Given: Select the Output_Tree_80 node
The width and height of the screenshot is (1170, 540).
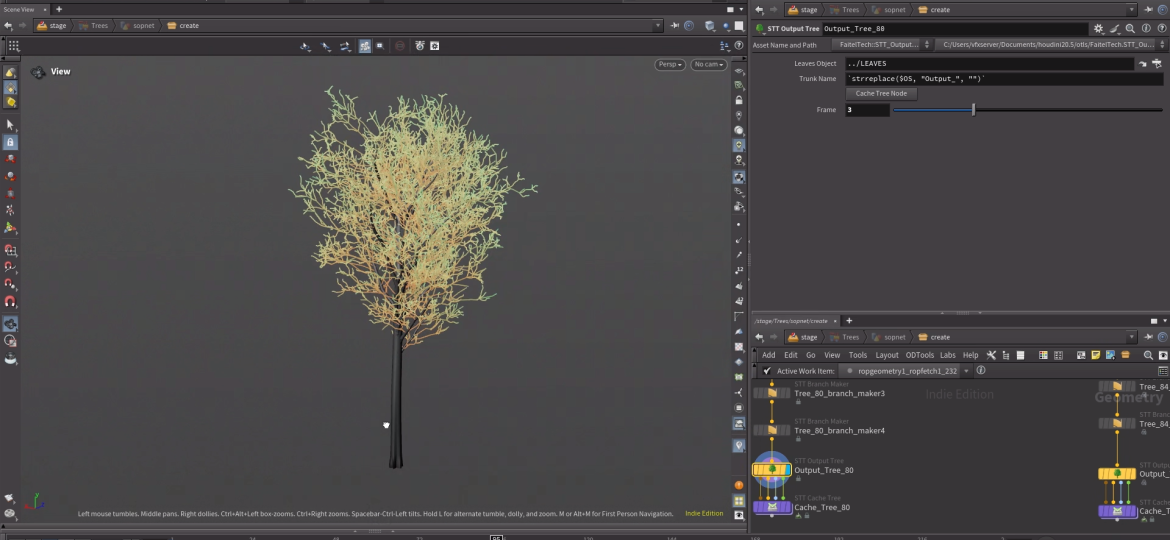Looking at the screenshot, I should (771, 469).
